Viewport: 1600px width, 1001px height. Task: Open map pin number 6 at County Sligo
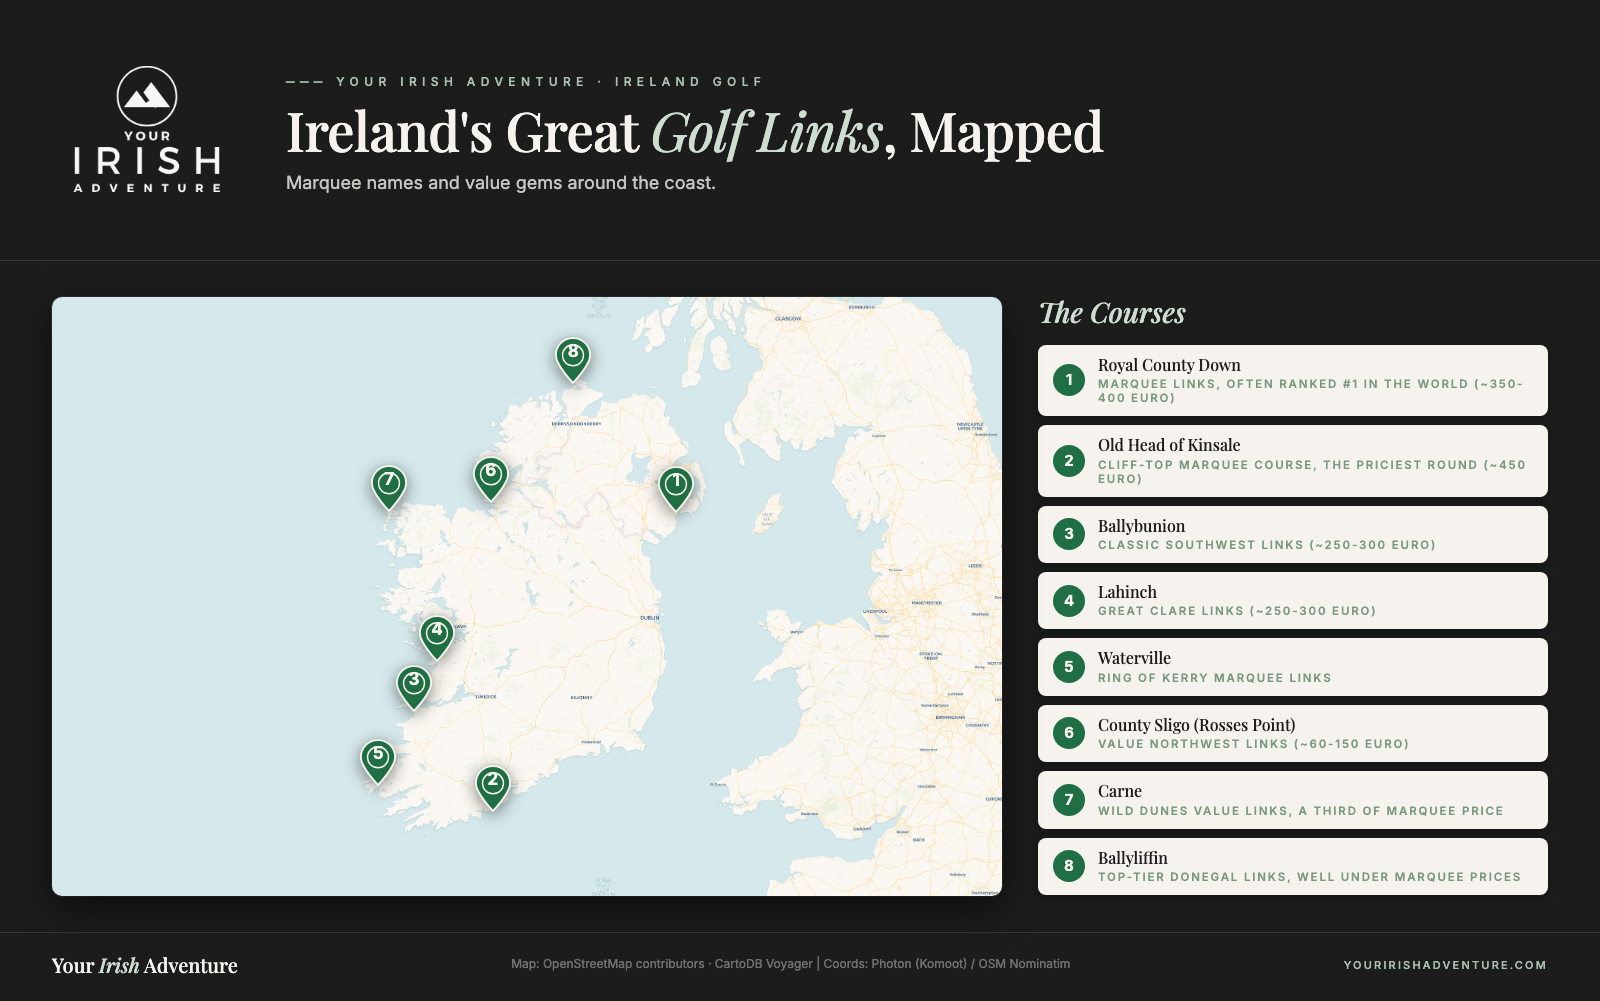[x=491, y=478]
